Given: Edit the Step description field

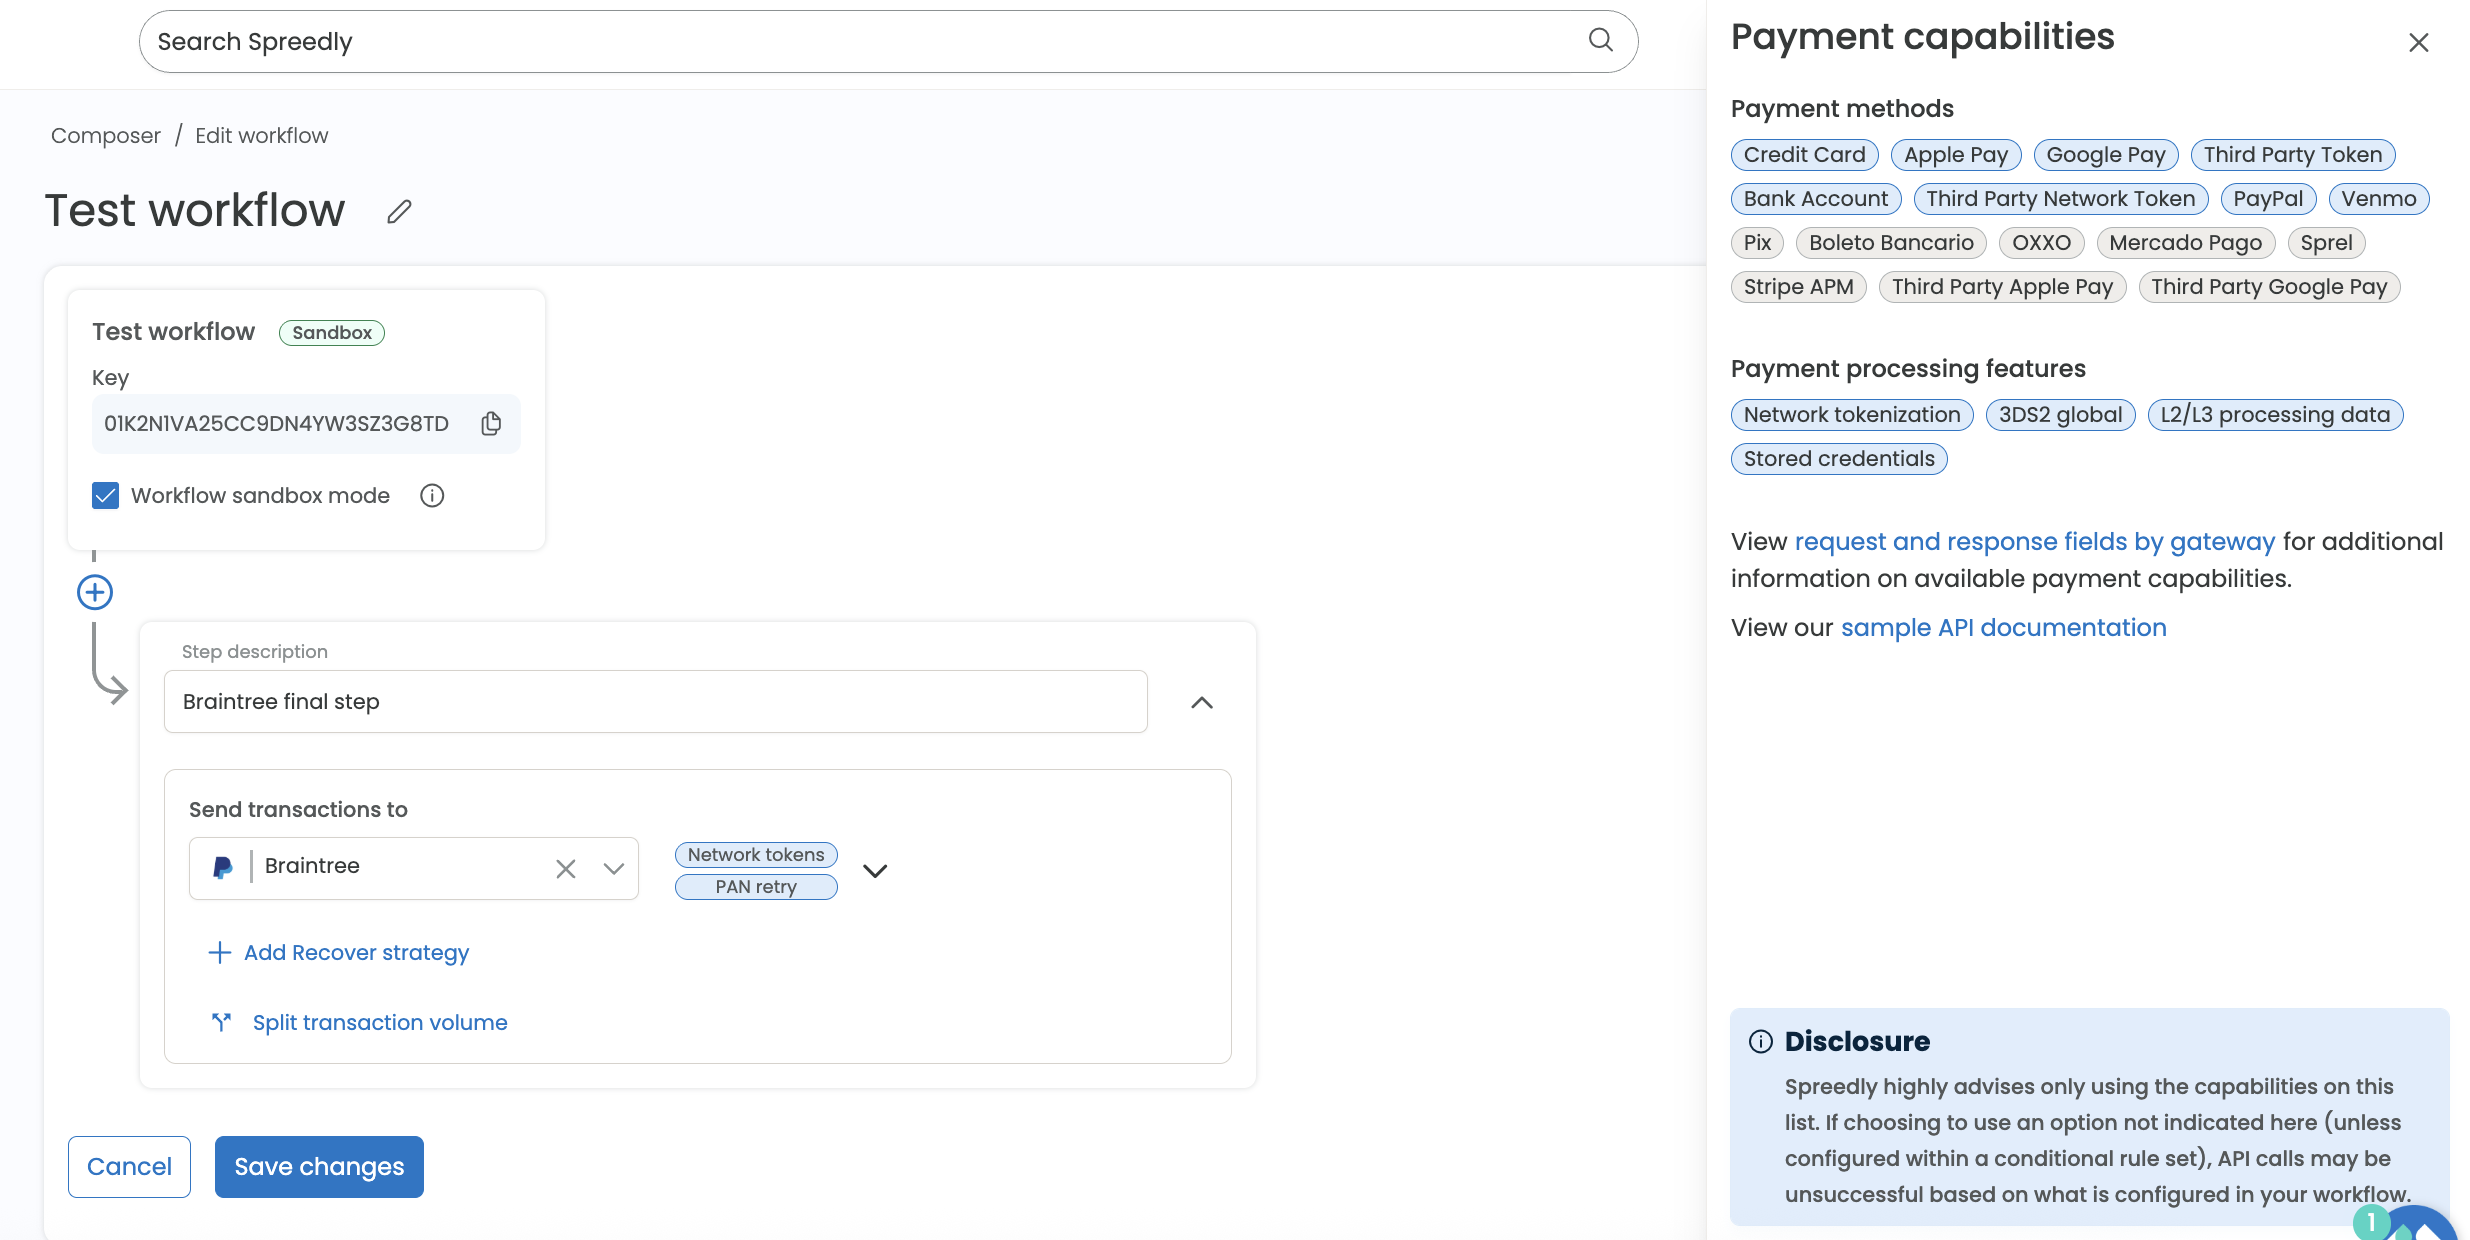Looking at the screenshot, I should tap(655, 702).
